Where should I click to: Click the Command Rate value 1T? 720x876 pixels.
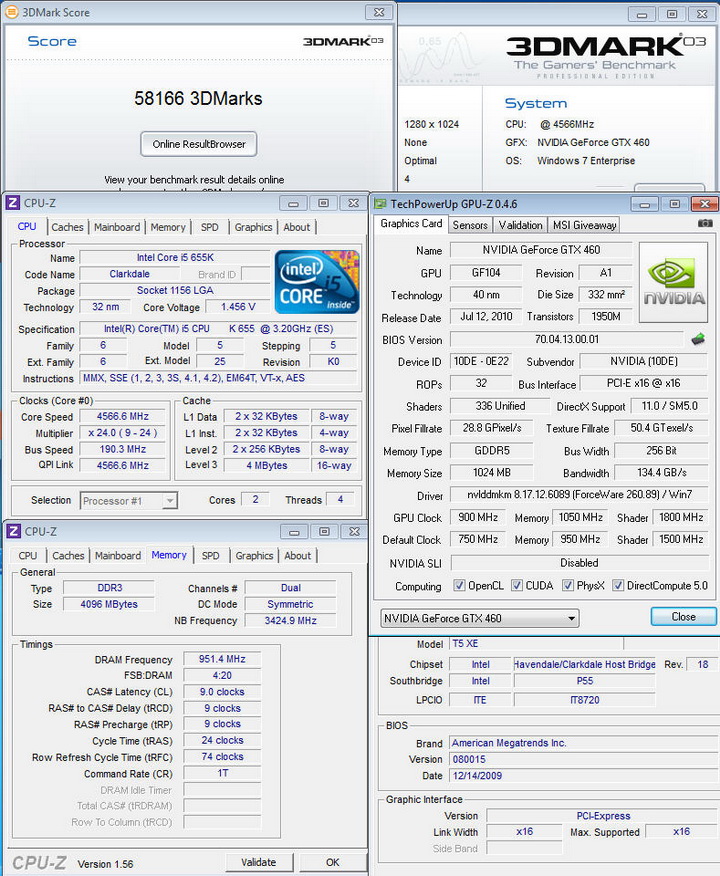coord(222,773)
